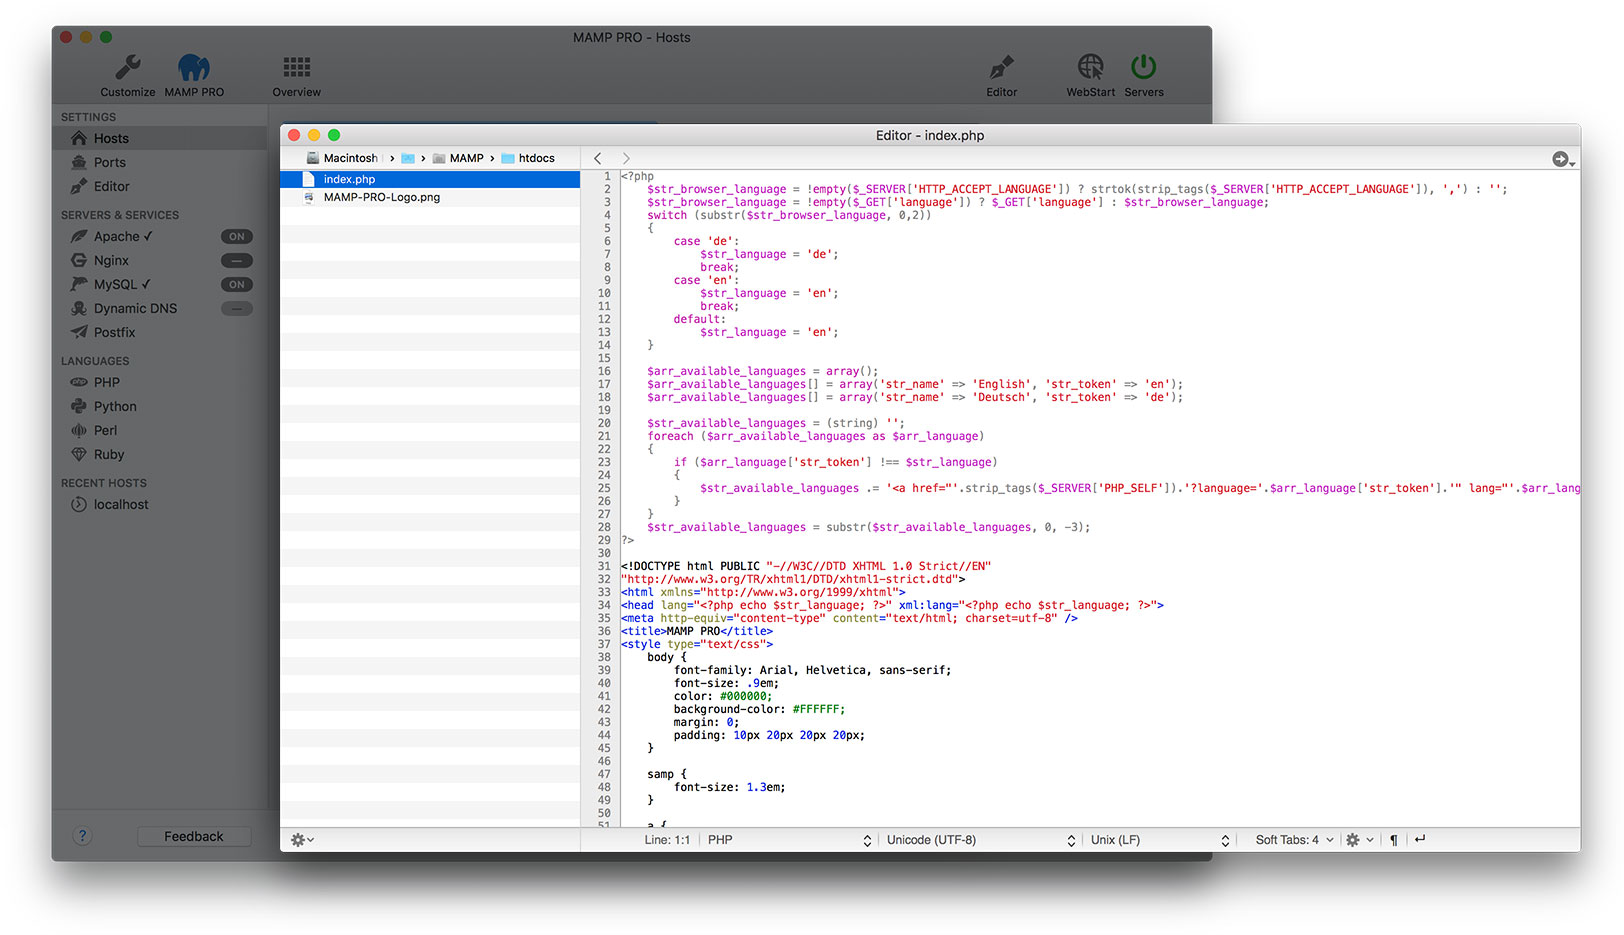Toggle Dynamic DNS switch
The image size is (1624, 935).
click(237, 309)
